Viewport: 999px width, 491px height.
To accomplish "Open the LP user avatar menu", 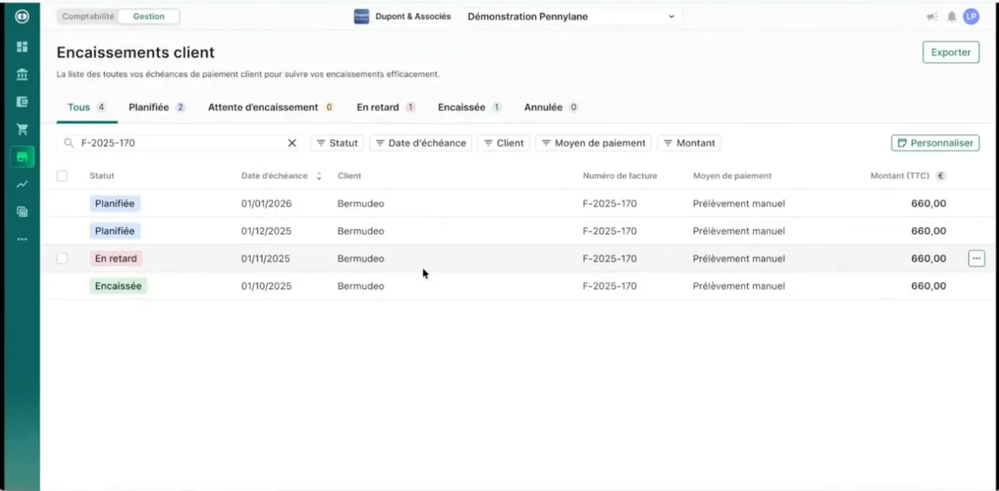I will pos(971,17).
